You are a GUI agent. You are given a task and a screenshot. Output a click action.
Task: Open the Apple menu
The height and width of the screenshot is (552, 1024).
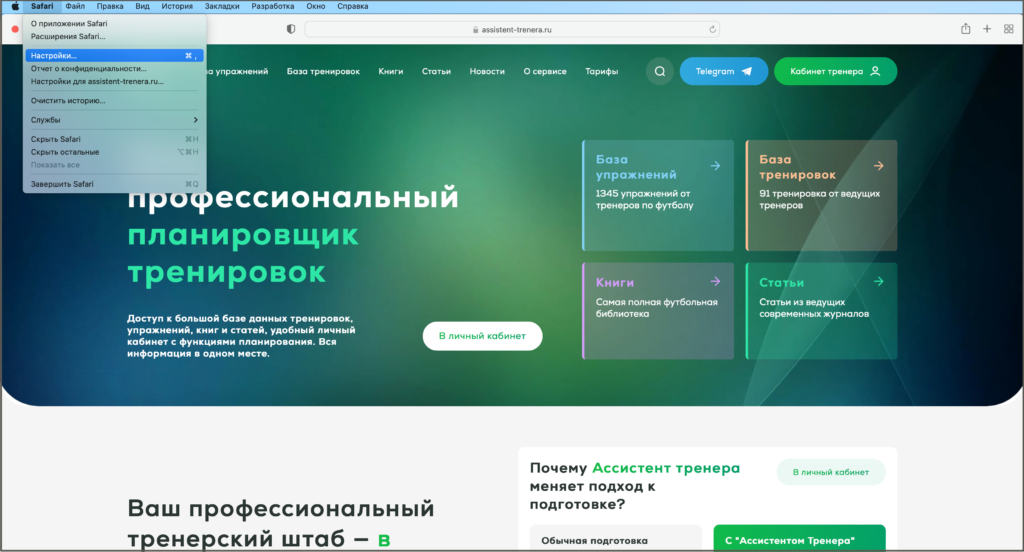(14, 6)
